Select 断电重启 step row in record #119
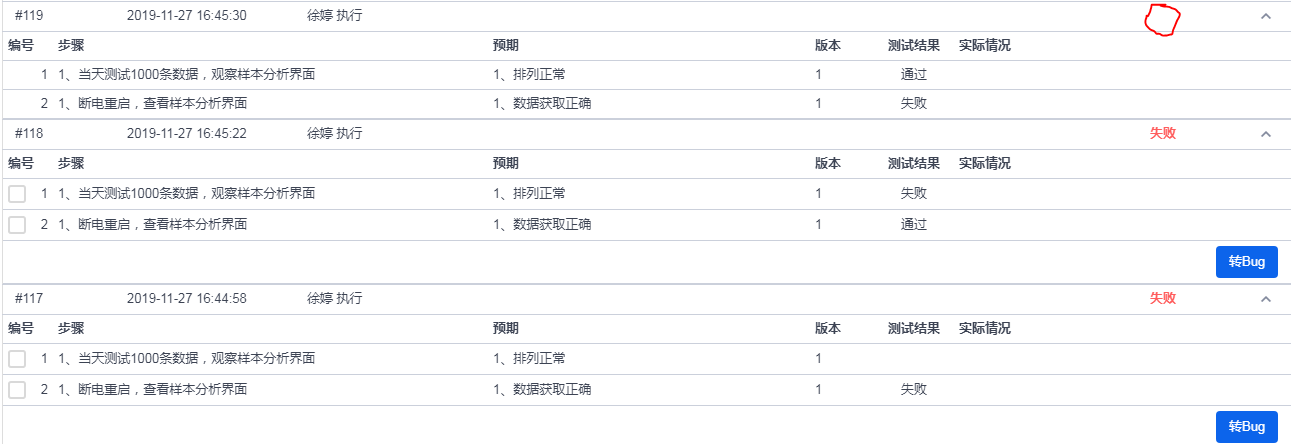This screenshot has width=1291, height=444. pyautogui.click(x=646, y=104)
